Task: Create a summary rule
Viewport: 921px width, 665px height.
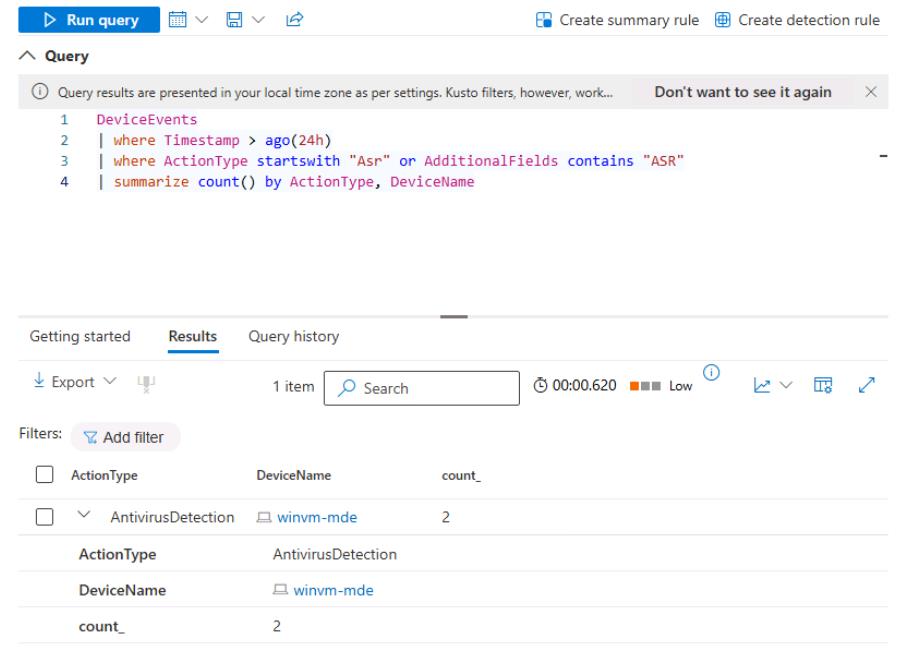Action: click(x=627, y=20)
